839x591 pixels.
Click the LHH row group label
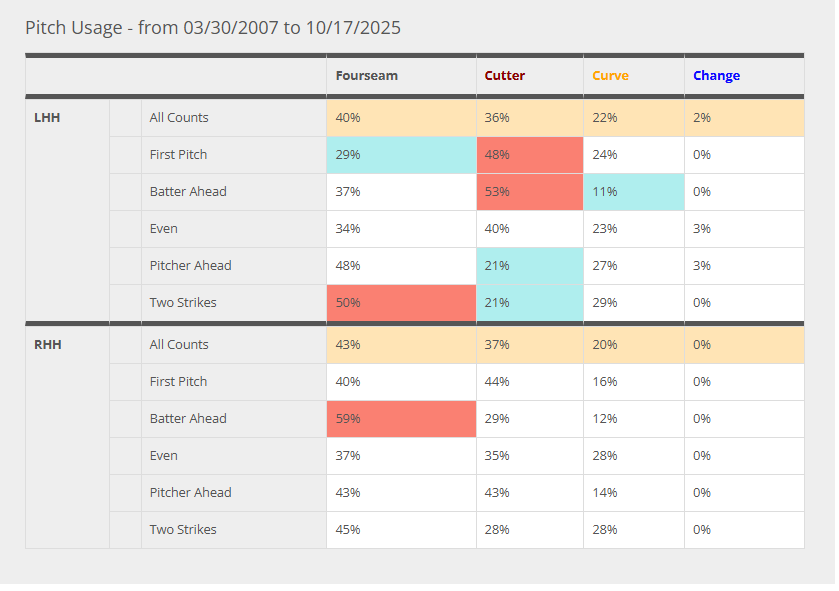pos(47,117)
